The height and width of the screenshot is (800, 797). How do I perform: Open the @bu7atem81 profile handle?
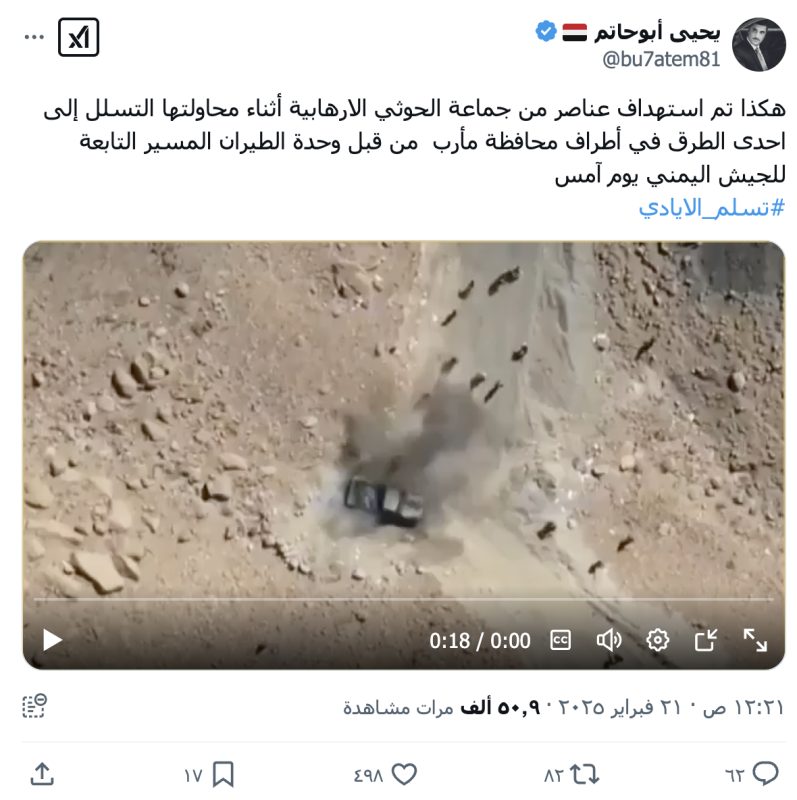click(x=661, y=59)
